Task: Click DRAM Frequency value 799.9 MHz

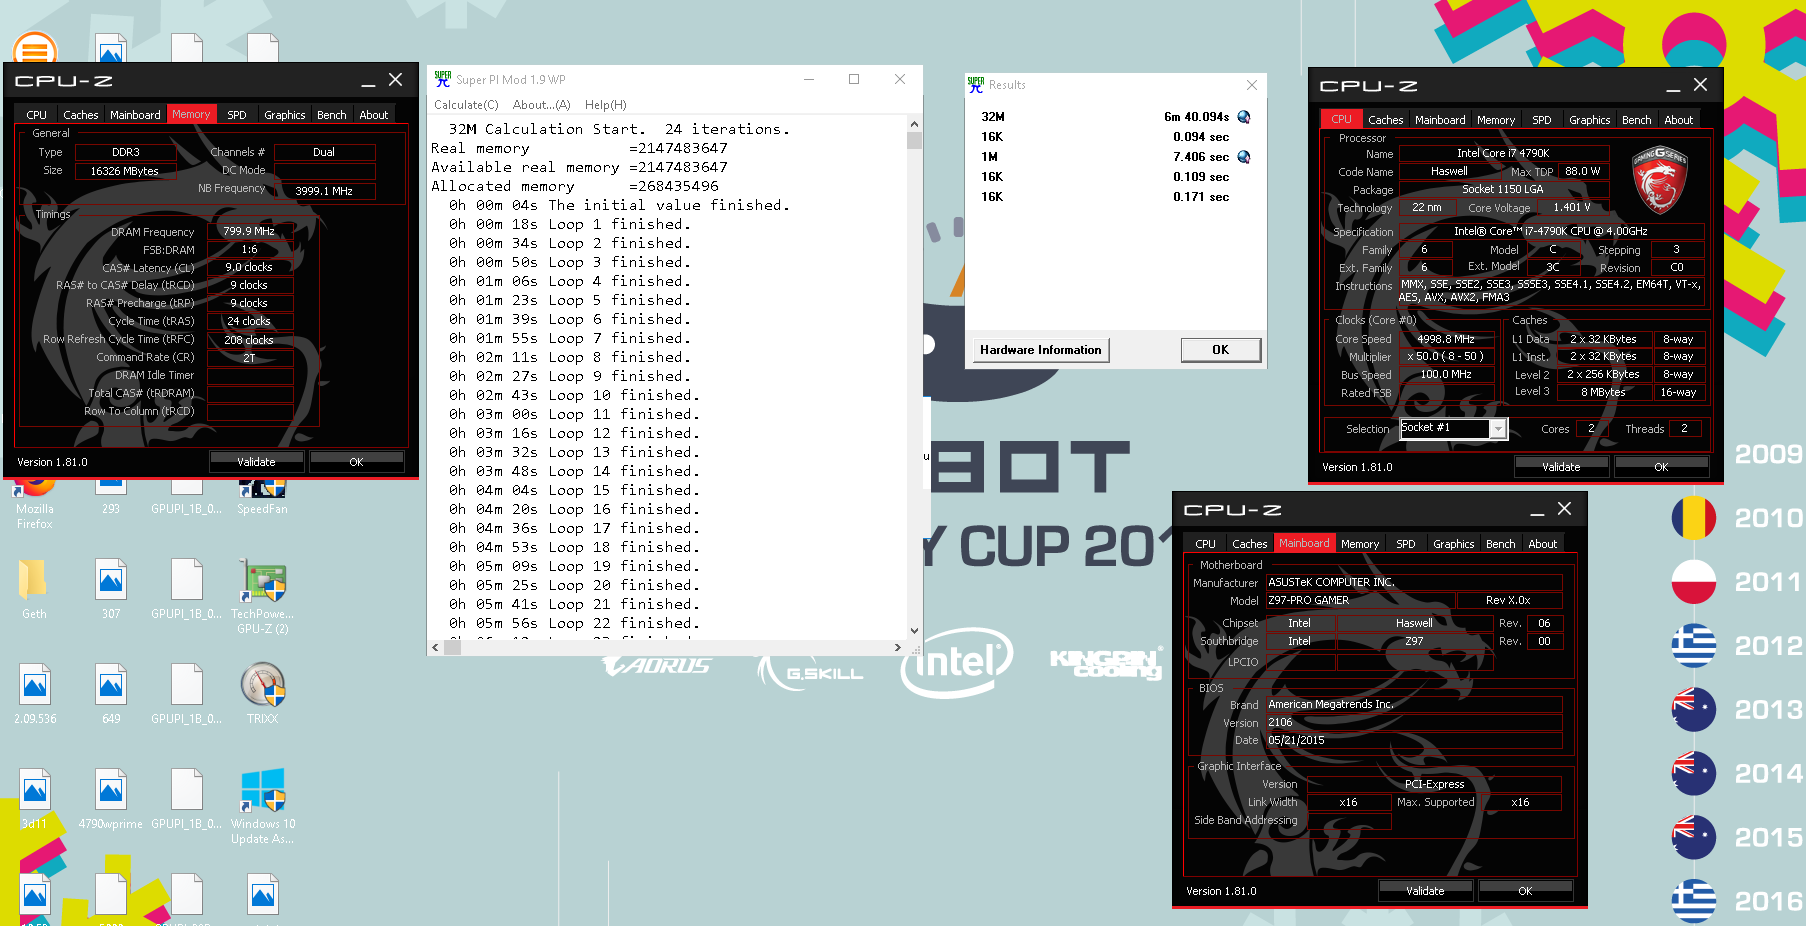Action: 250,231
